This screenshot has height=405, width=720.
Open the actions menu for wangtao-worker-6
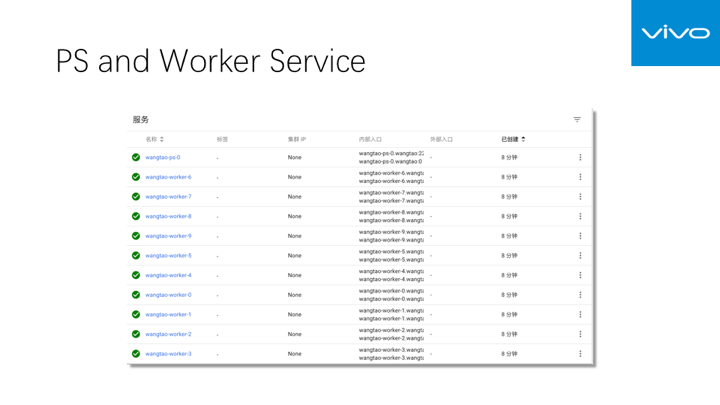pos(580,177)
